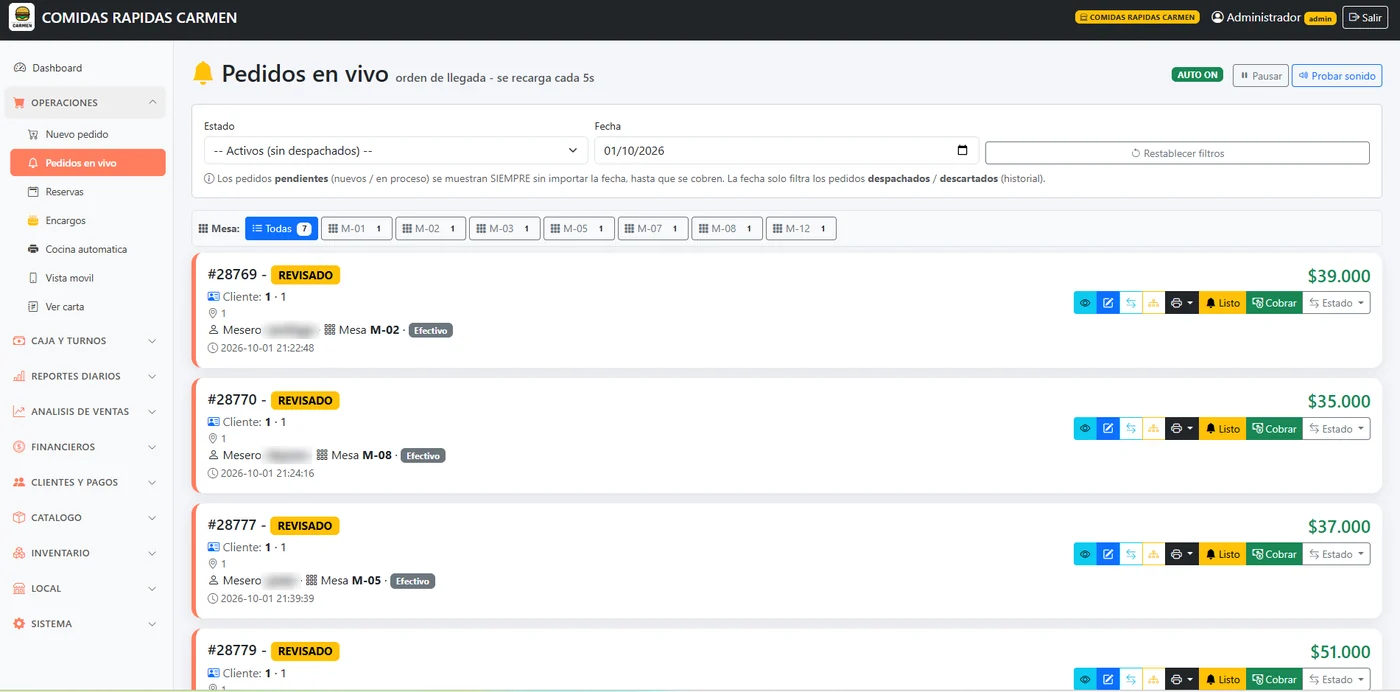View details of order #28769
The image size is (1400, 692).
coord(1085,303)
